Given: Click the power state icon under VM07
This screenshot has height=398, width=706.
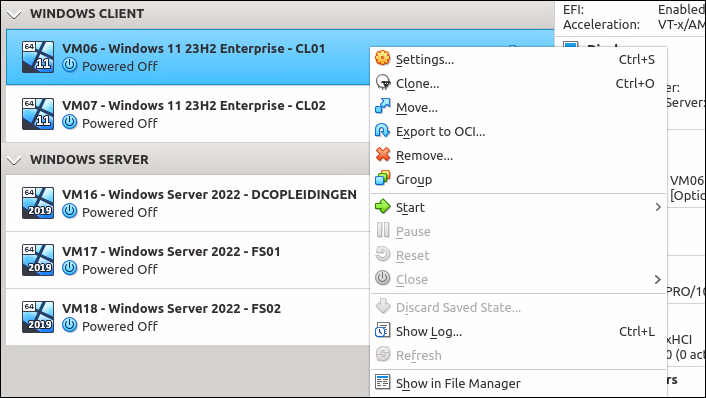Looking at the screenshot, I should click(x=69, y=122).
